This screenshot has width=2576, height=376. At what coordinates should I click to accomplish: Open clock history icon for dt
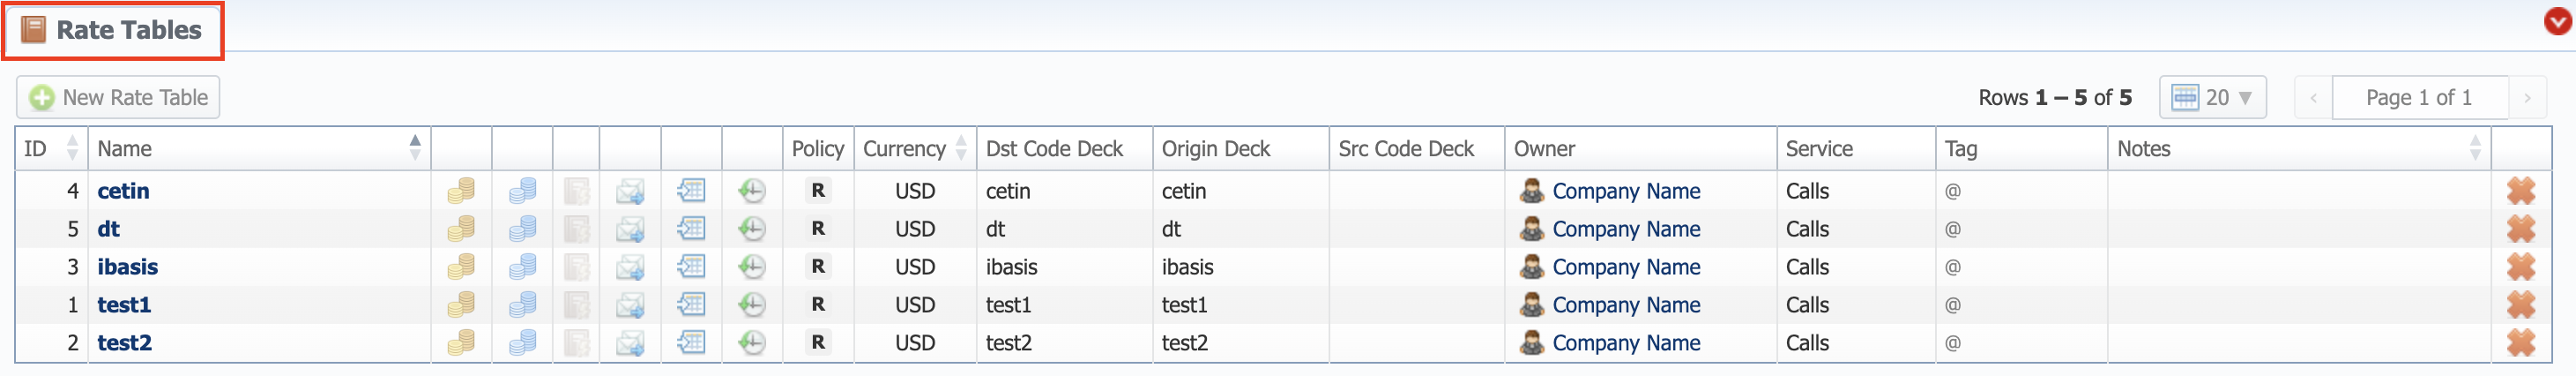tap(752, 228)
